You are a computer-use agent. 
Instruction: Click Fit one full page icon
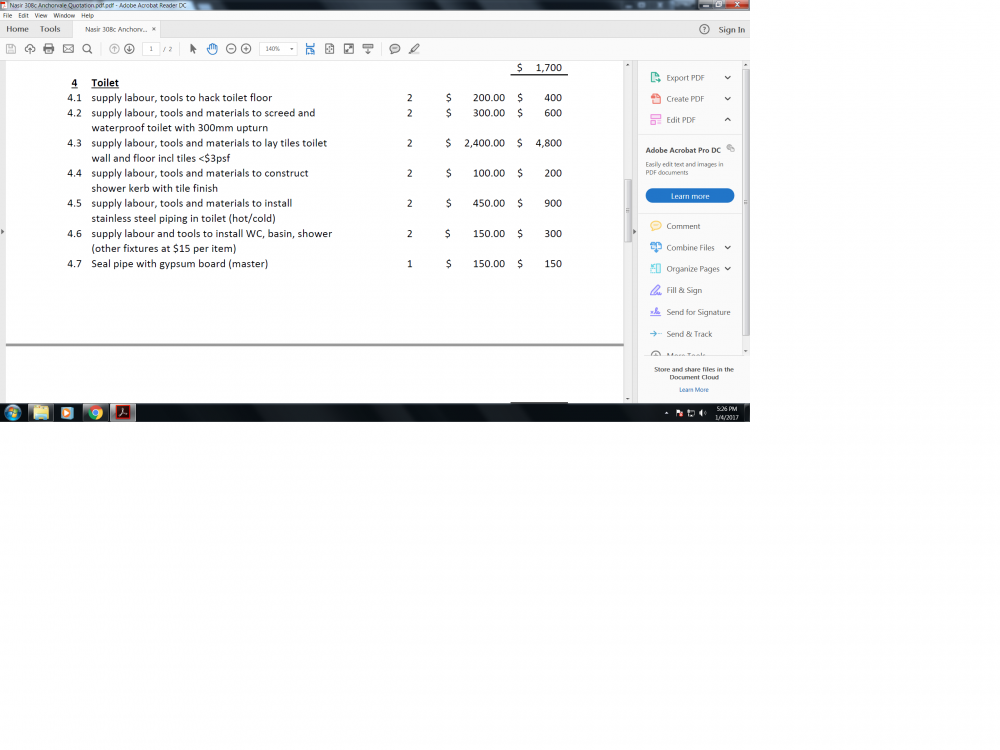pos(330,49)
